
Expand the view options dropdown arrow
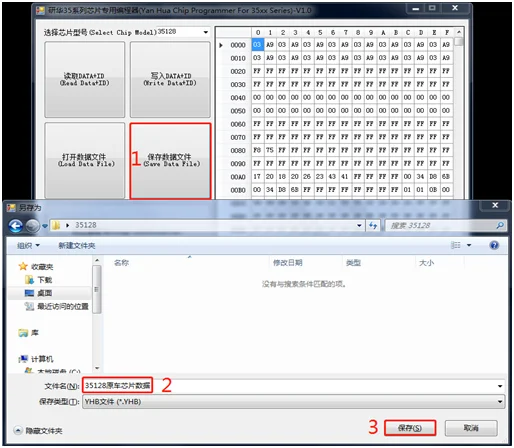coord(469,245)
